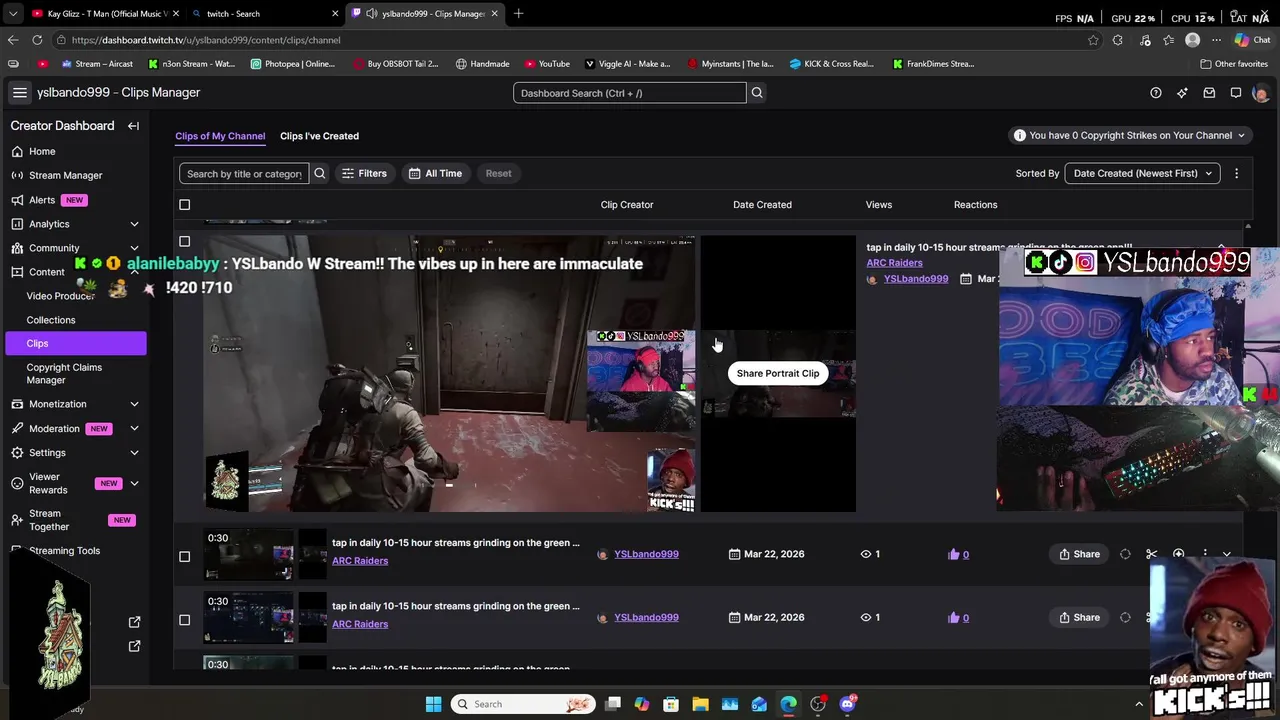Open Alerts in the sidebar
Viewport: 1280px width, 720px height.
pyautogui.click(x=42, y=200)
